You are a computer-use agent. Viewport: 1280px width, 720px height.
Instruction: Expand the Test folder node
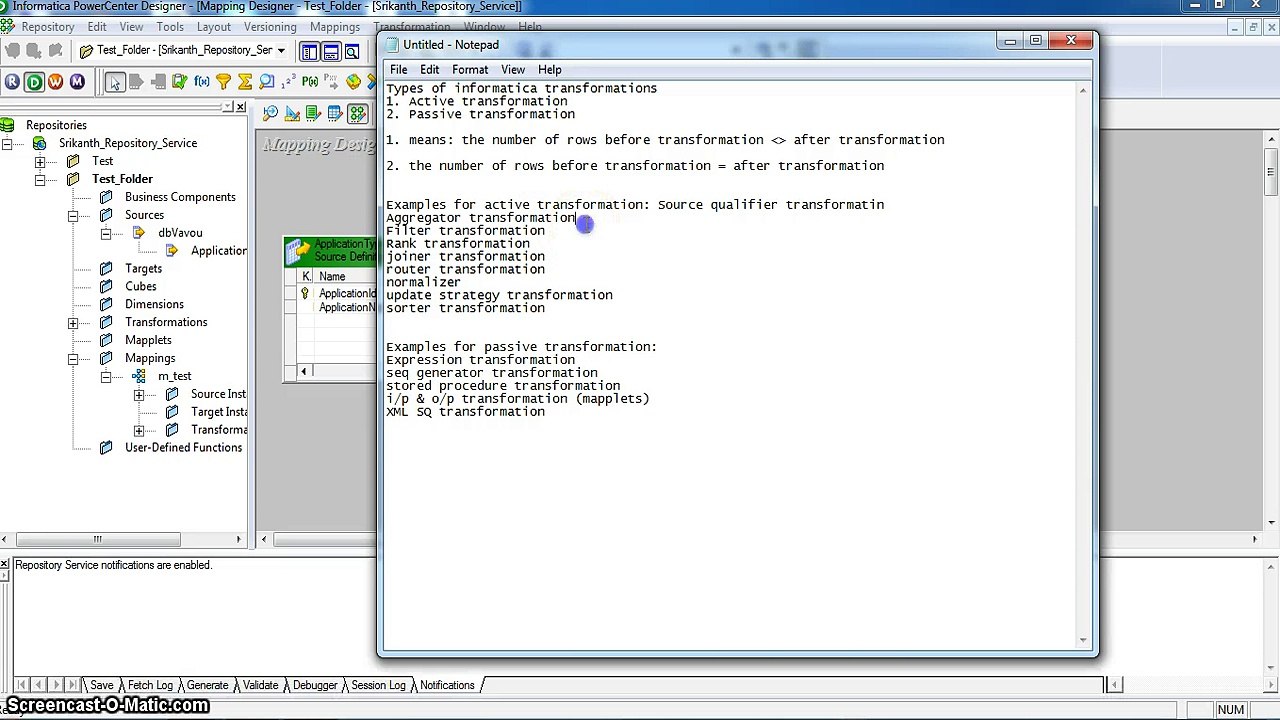click(40, 161)
